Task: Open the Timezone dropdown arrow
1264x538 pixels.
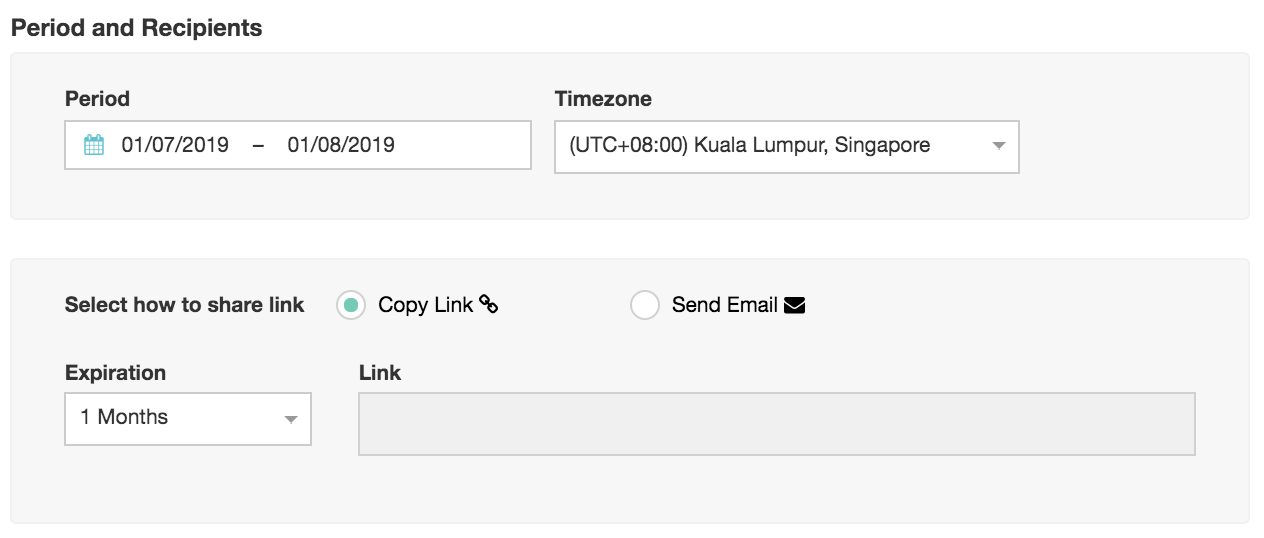Action: [x=998, y=146]
